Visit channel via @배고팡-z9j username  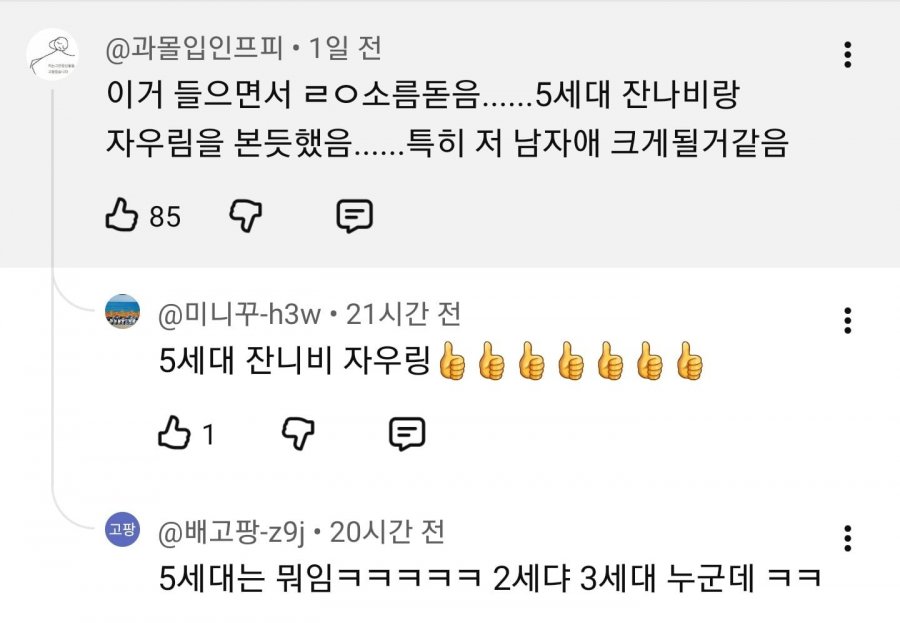coord(231,532)
